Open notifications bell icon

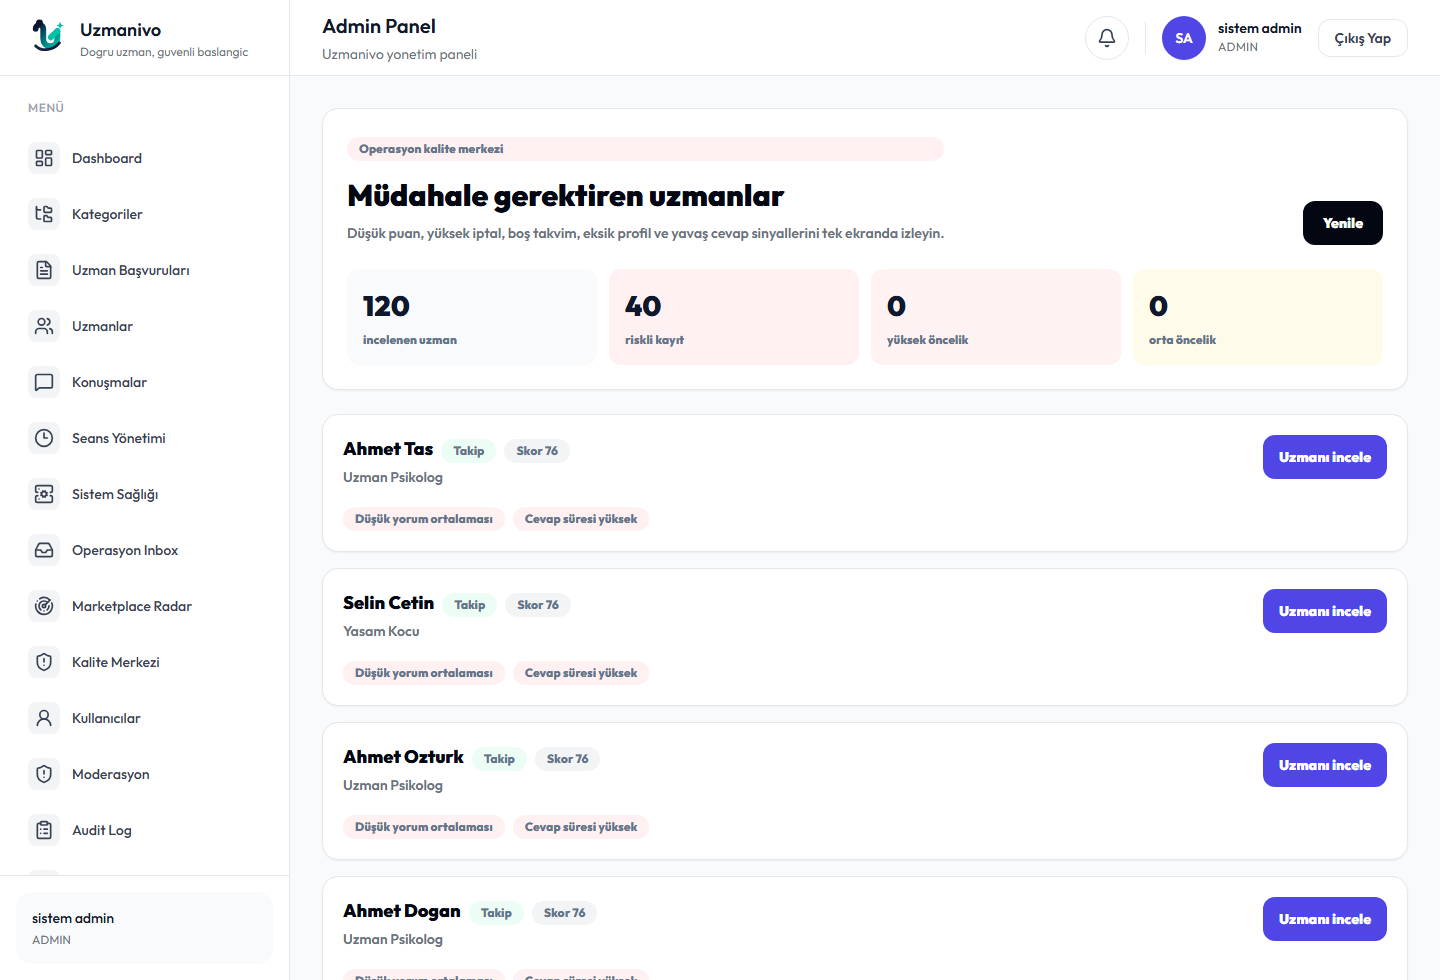(x=1107, y=38)
